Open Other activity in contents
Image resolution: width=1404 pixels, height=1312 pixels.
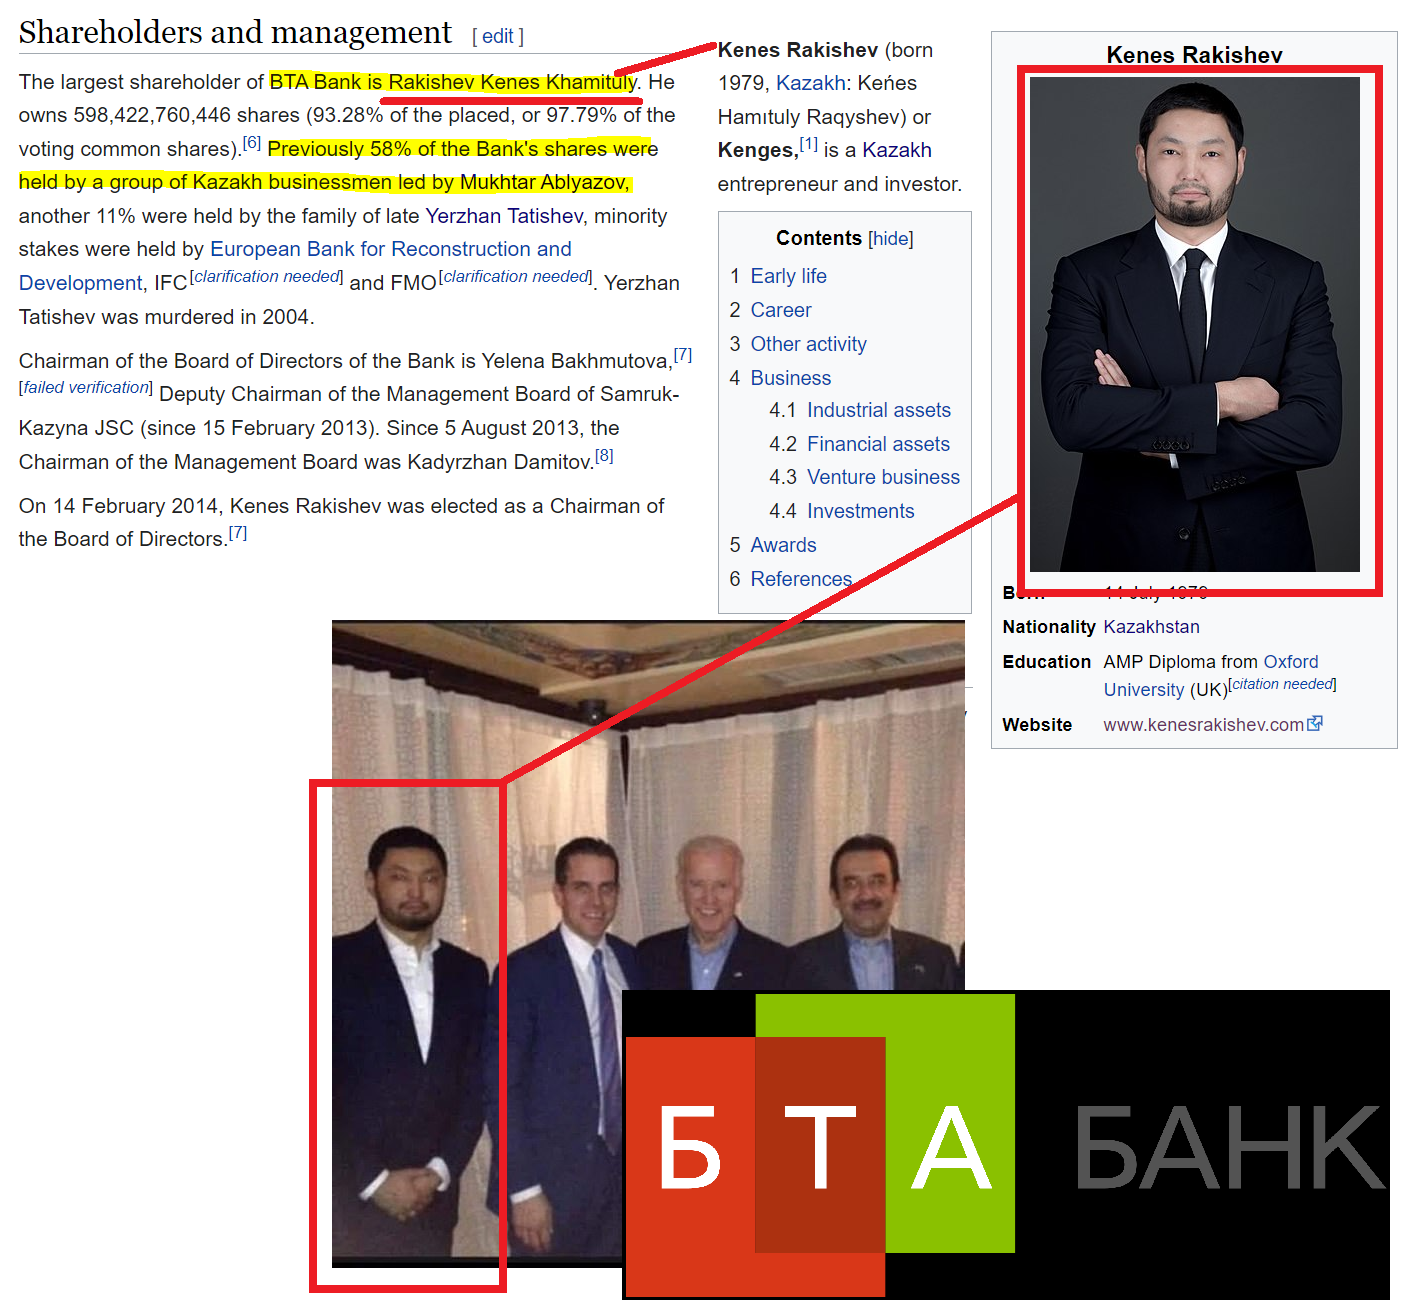pos(808,344)
